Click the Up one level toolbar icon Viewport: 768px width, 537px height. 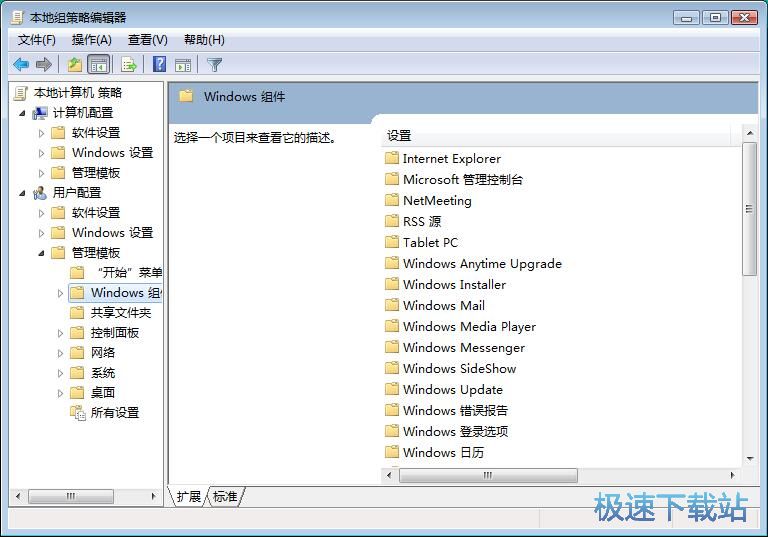74,64
